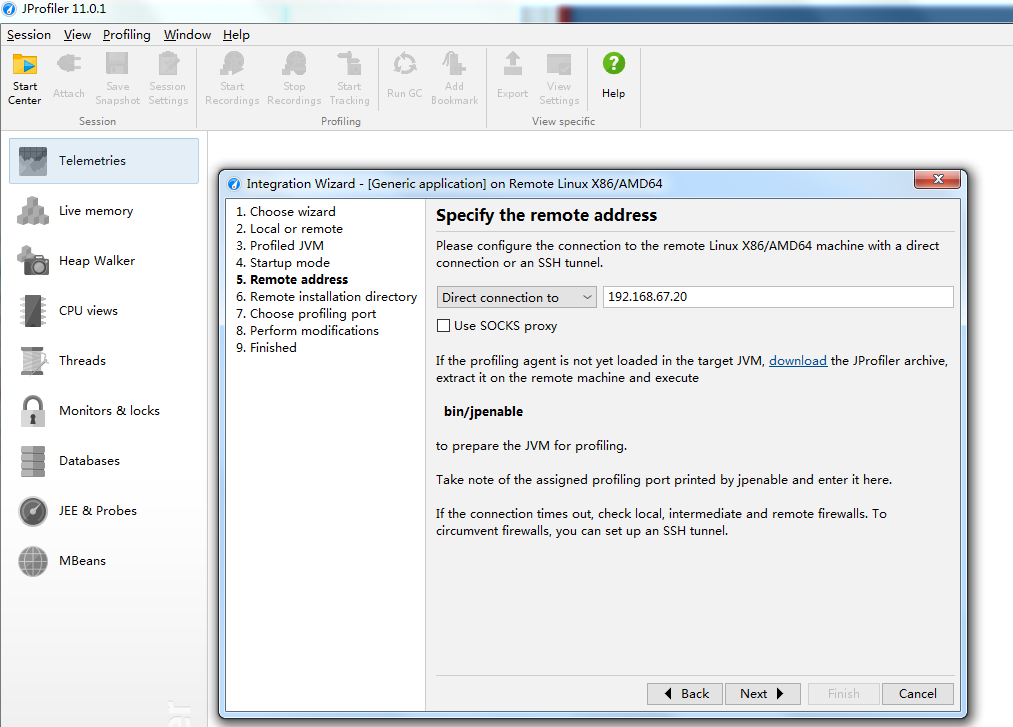Click wizard step 9. Finished
This screenshot has width=1013, height=727.
click(x=266, y=348)
